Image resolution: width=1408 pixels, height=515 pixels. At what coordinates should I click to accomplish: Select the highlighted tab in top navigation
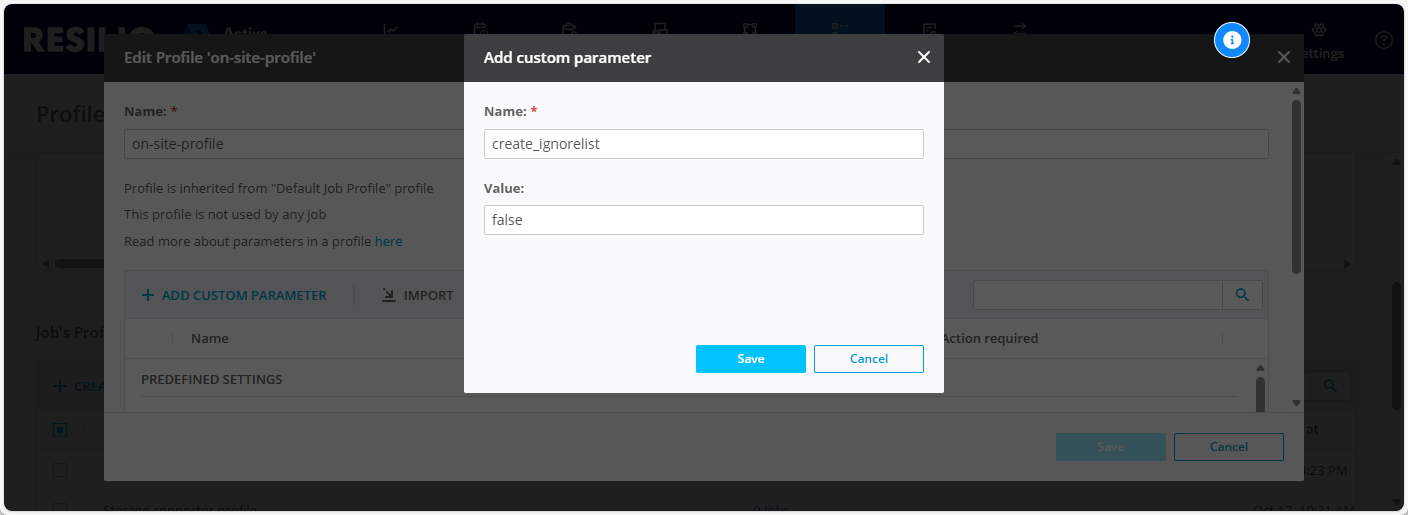tap(839, 30)
